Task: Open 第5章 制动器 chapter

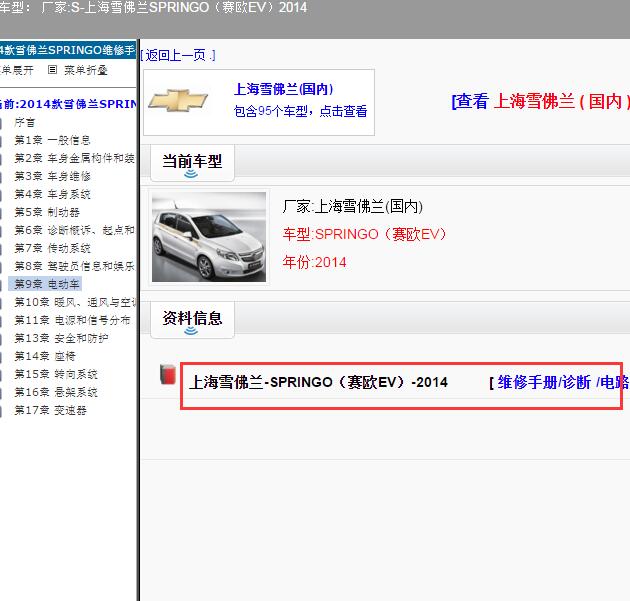Action: coord(47,212)
